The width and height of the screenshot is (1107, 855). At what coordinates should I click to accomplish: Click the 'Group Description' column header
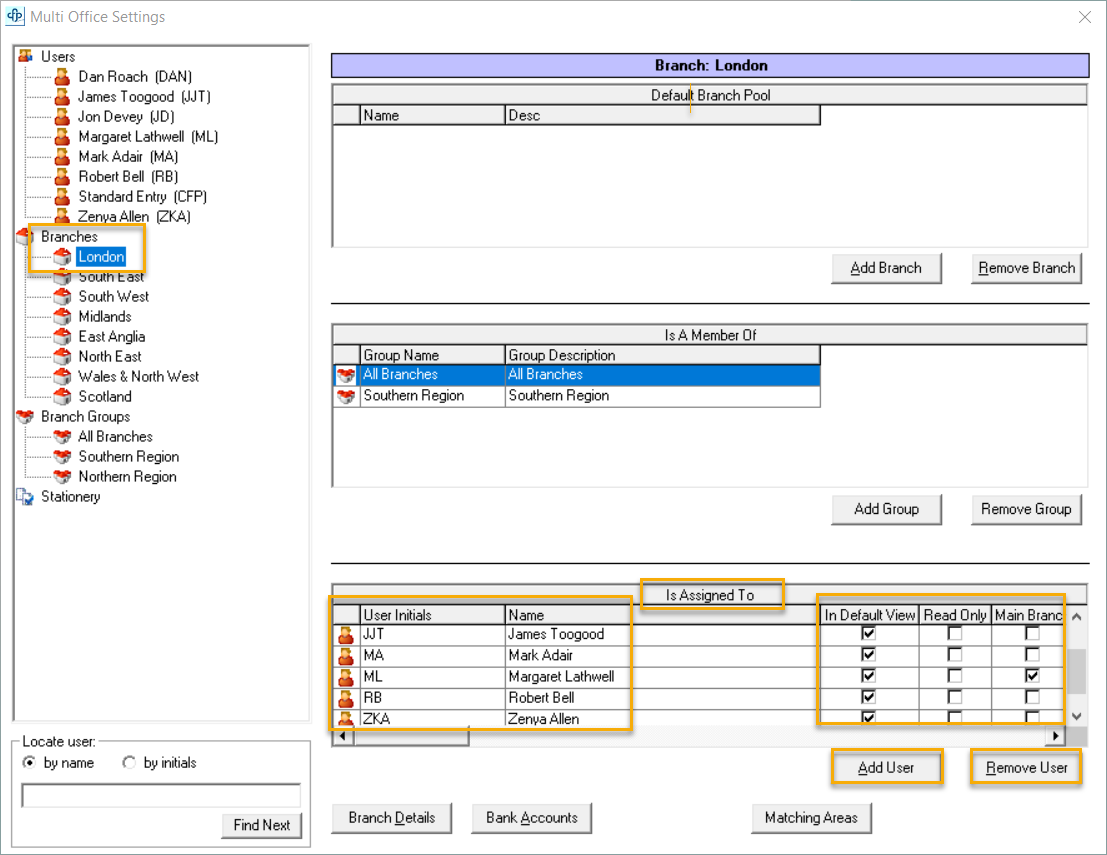663,355
